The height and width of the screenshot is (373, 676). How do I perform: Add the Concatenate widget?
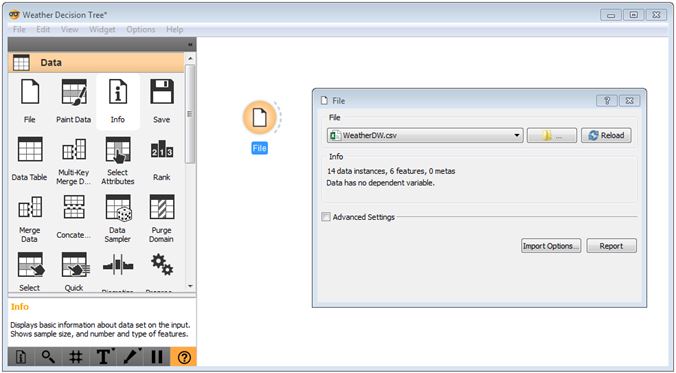point(74,217)
